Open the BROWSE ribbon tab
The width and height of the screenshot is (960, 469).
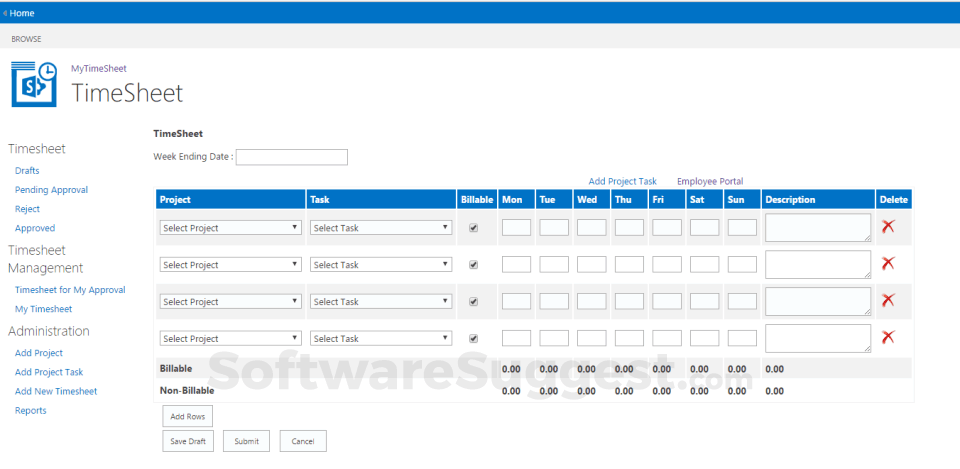(x=26, y=39)
